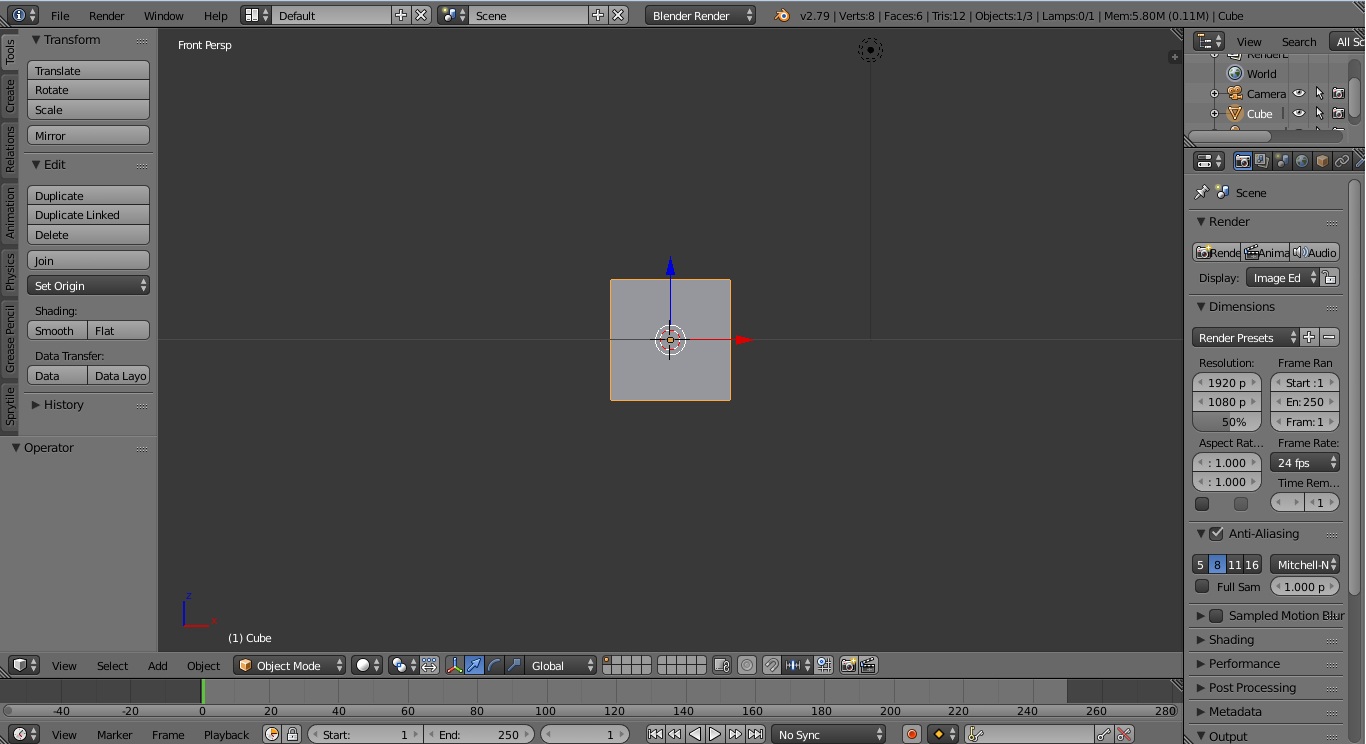Toggle the snap magnet icon
Viewport: 1366px width, 744px height.
tap(771, 665)
